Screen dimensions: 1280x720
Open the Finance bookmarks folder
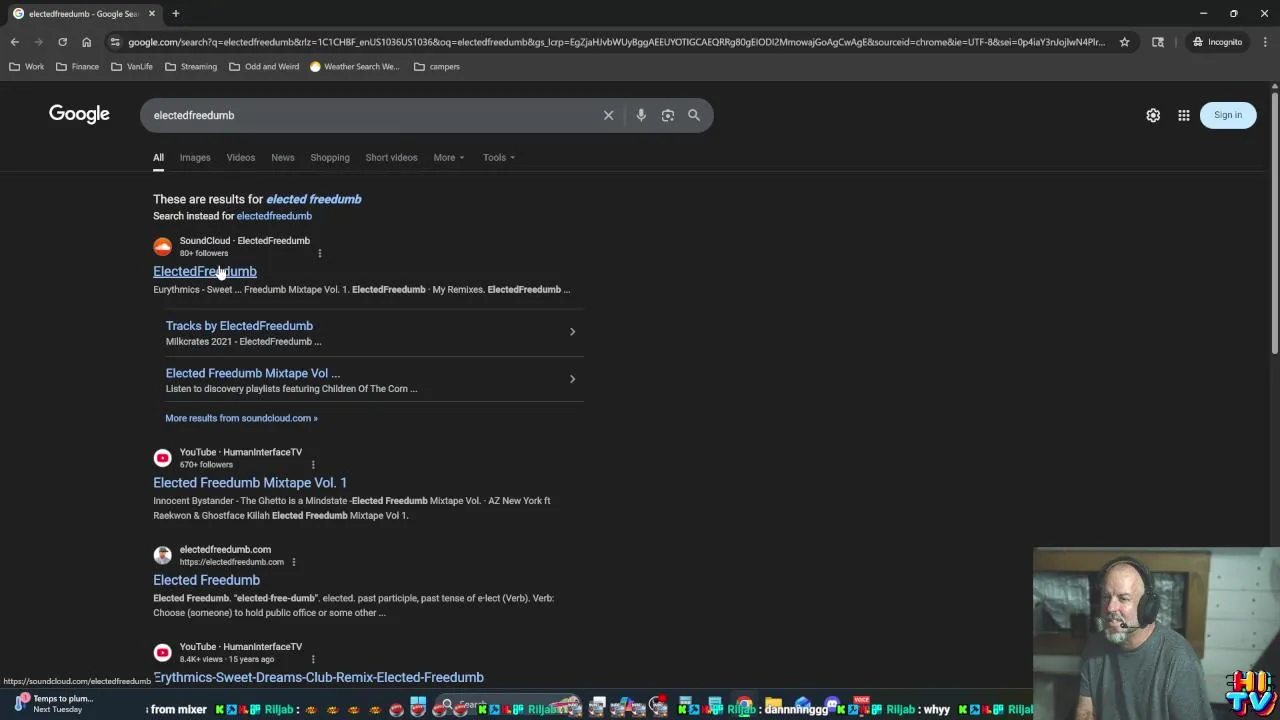pyautogui.click(x=77, y=67)
